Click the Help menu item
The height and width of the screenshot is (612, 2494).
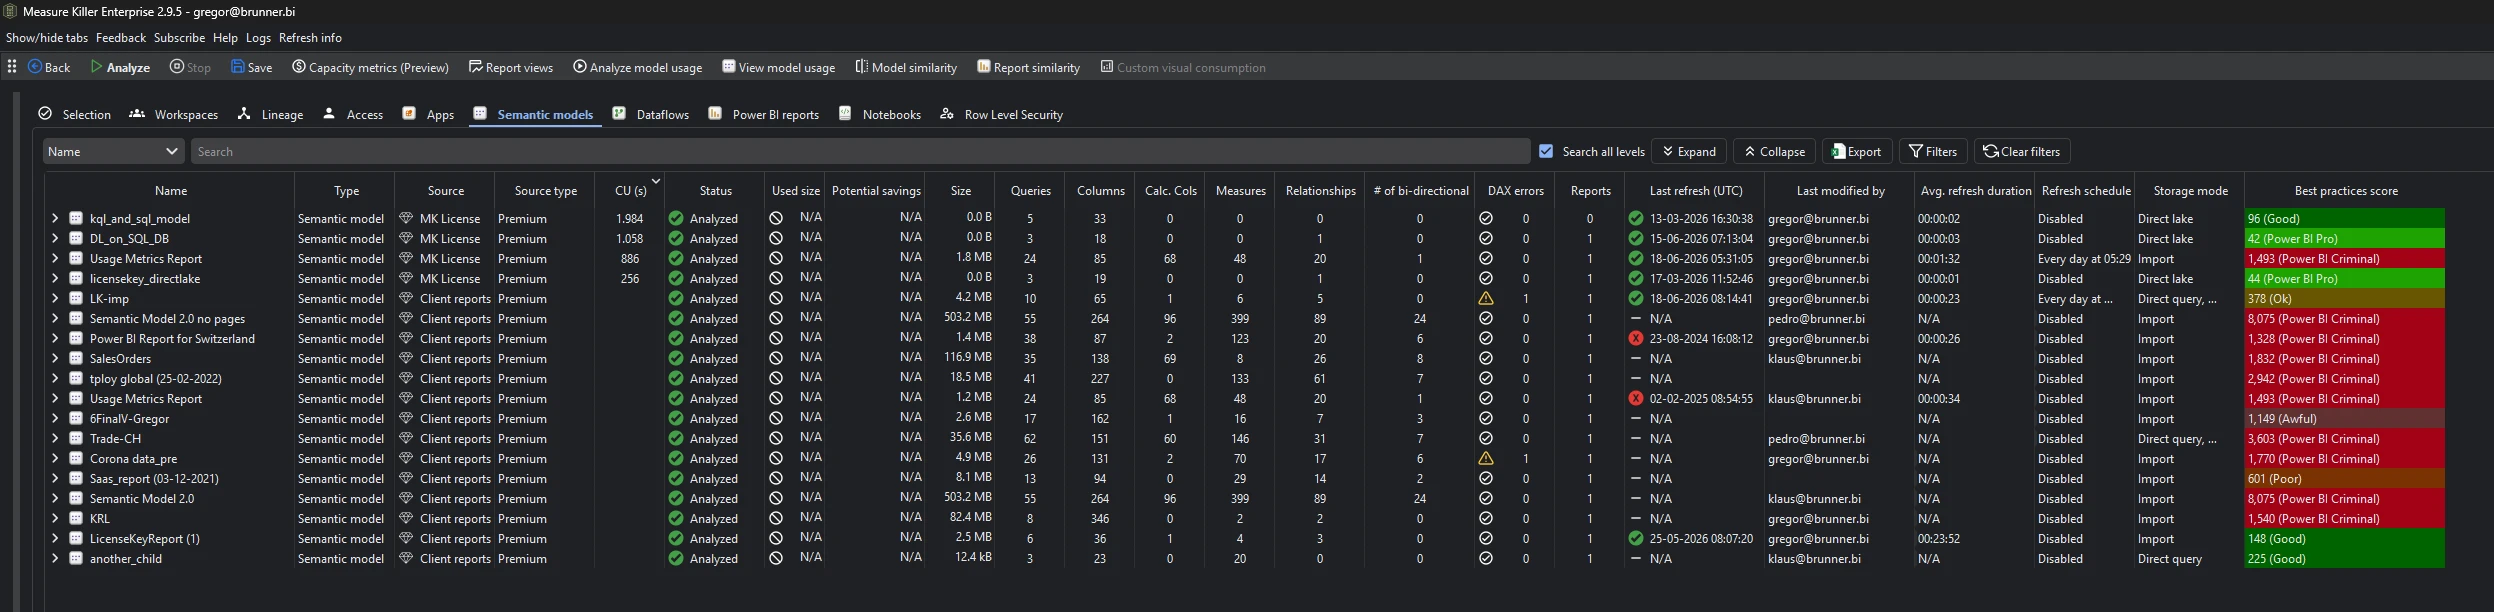click(x=225, y=38)
